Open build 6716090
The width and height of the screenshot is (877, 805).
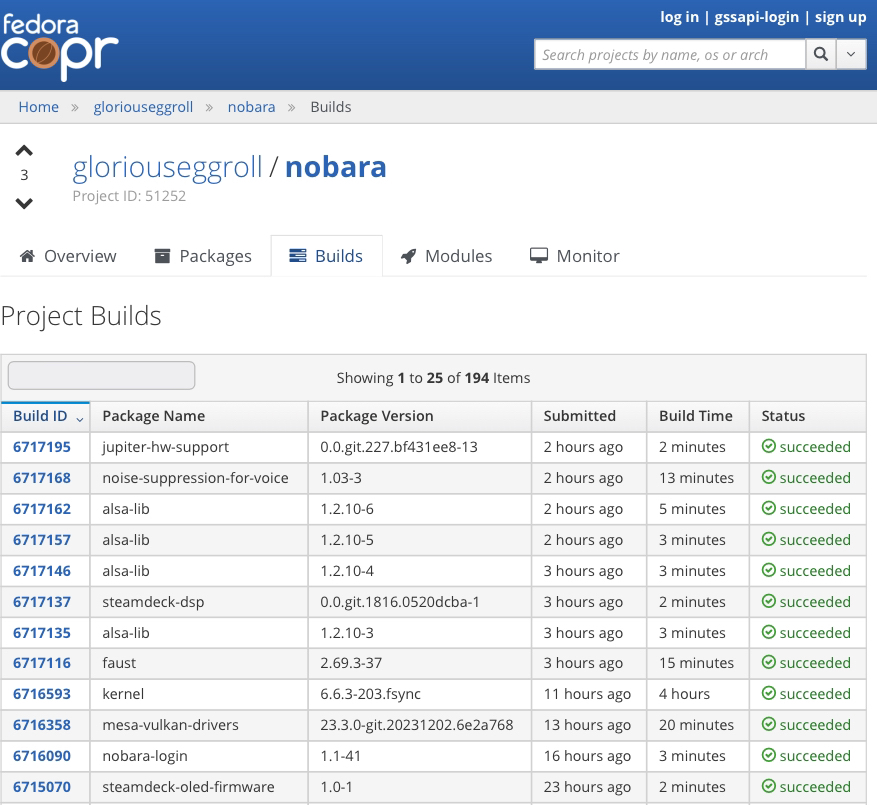click(x=42, y=756)
